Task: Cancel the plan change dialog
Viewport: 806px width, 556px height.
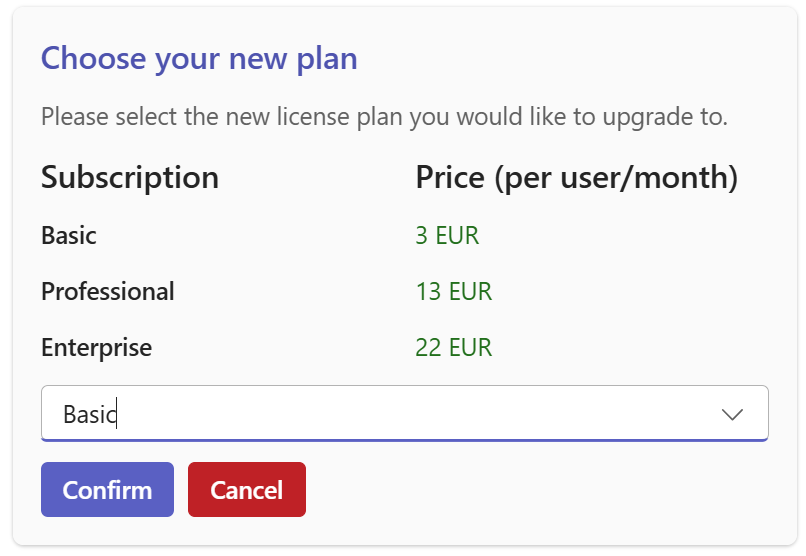Action: [246, 490]
